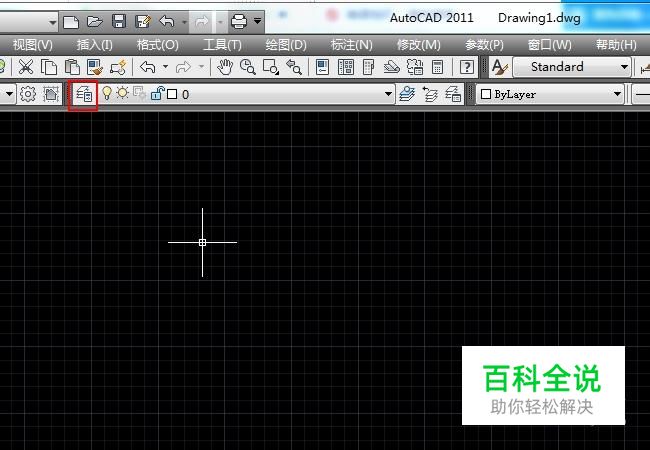This screenshot has width=650, height=450.
Task: Expand the ByLayer color dropdown
Action: (x=617, y=94)
